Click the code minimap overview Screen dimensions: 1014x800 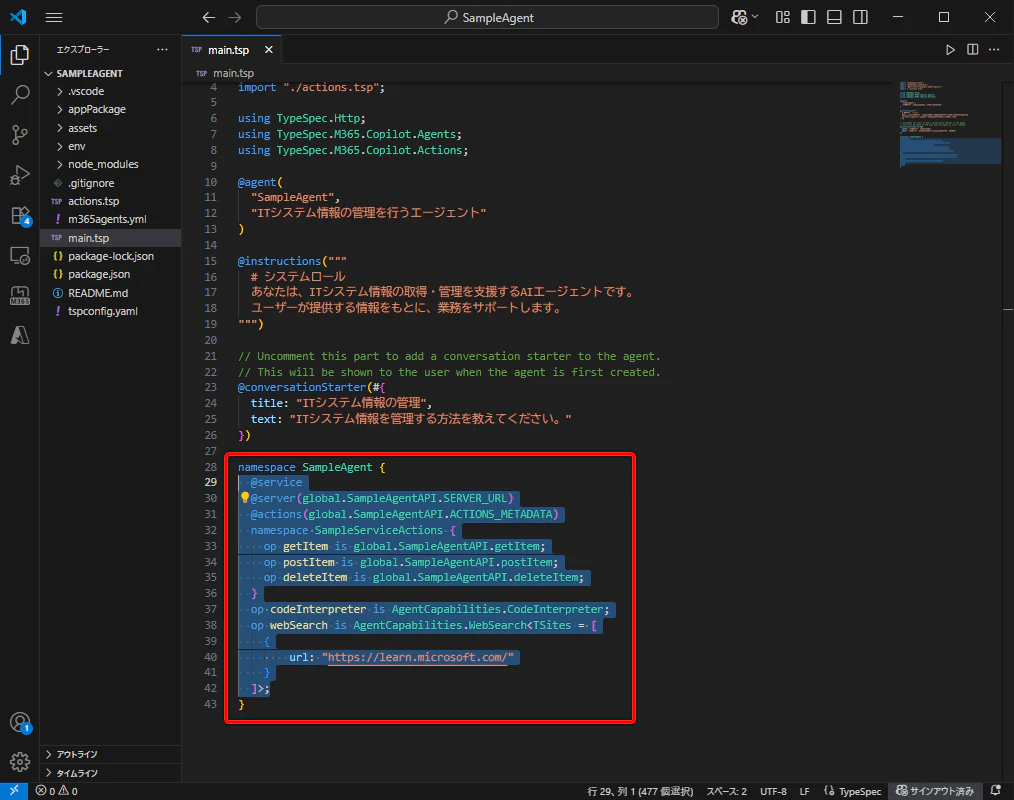(949, 123)
